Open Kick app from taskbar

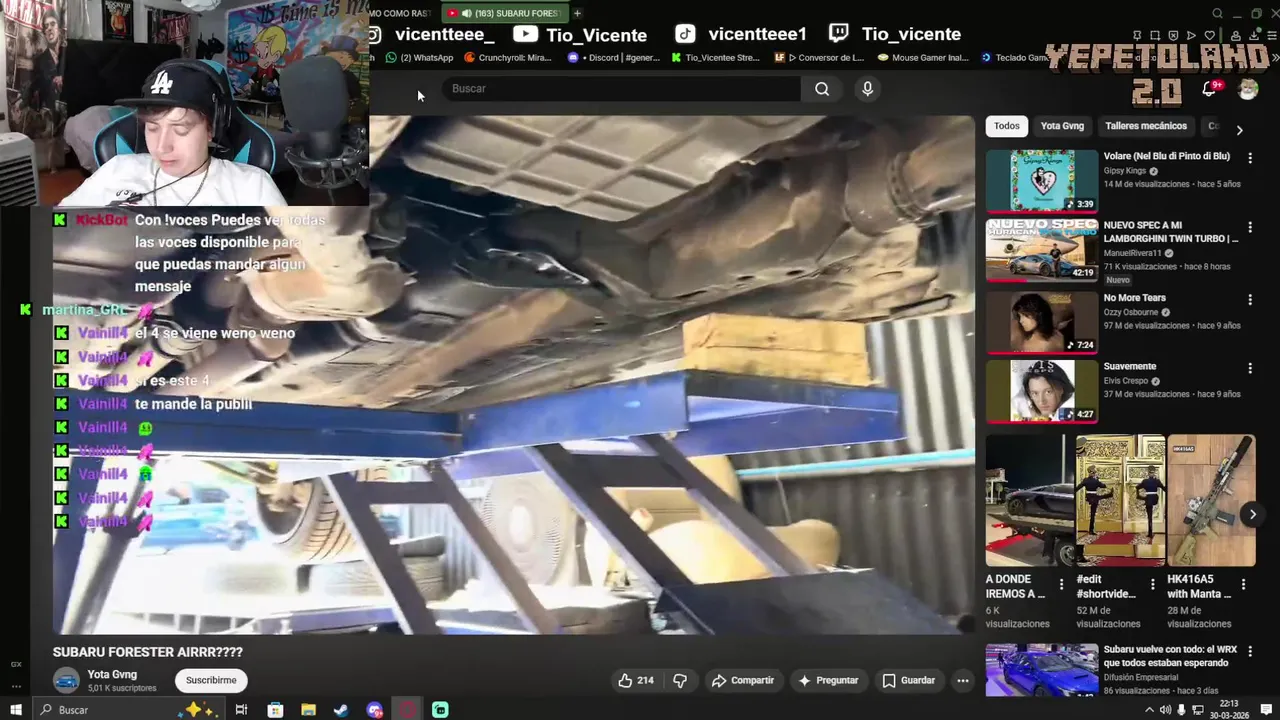(440, 710)
